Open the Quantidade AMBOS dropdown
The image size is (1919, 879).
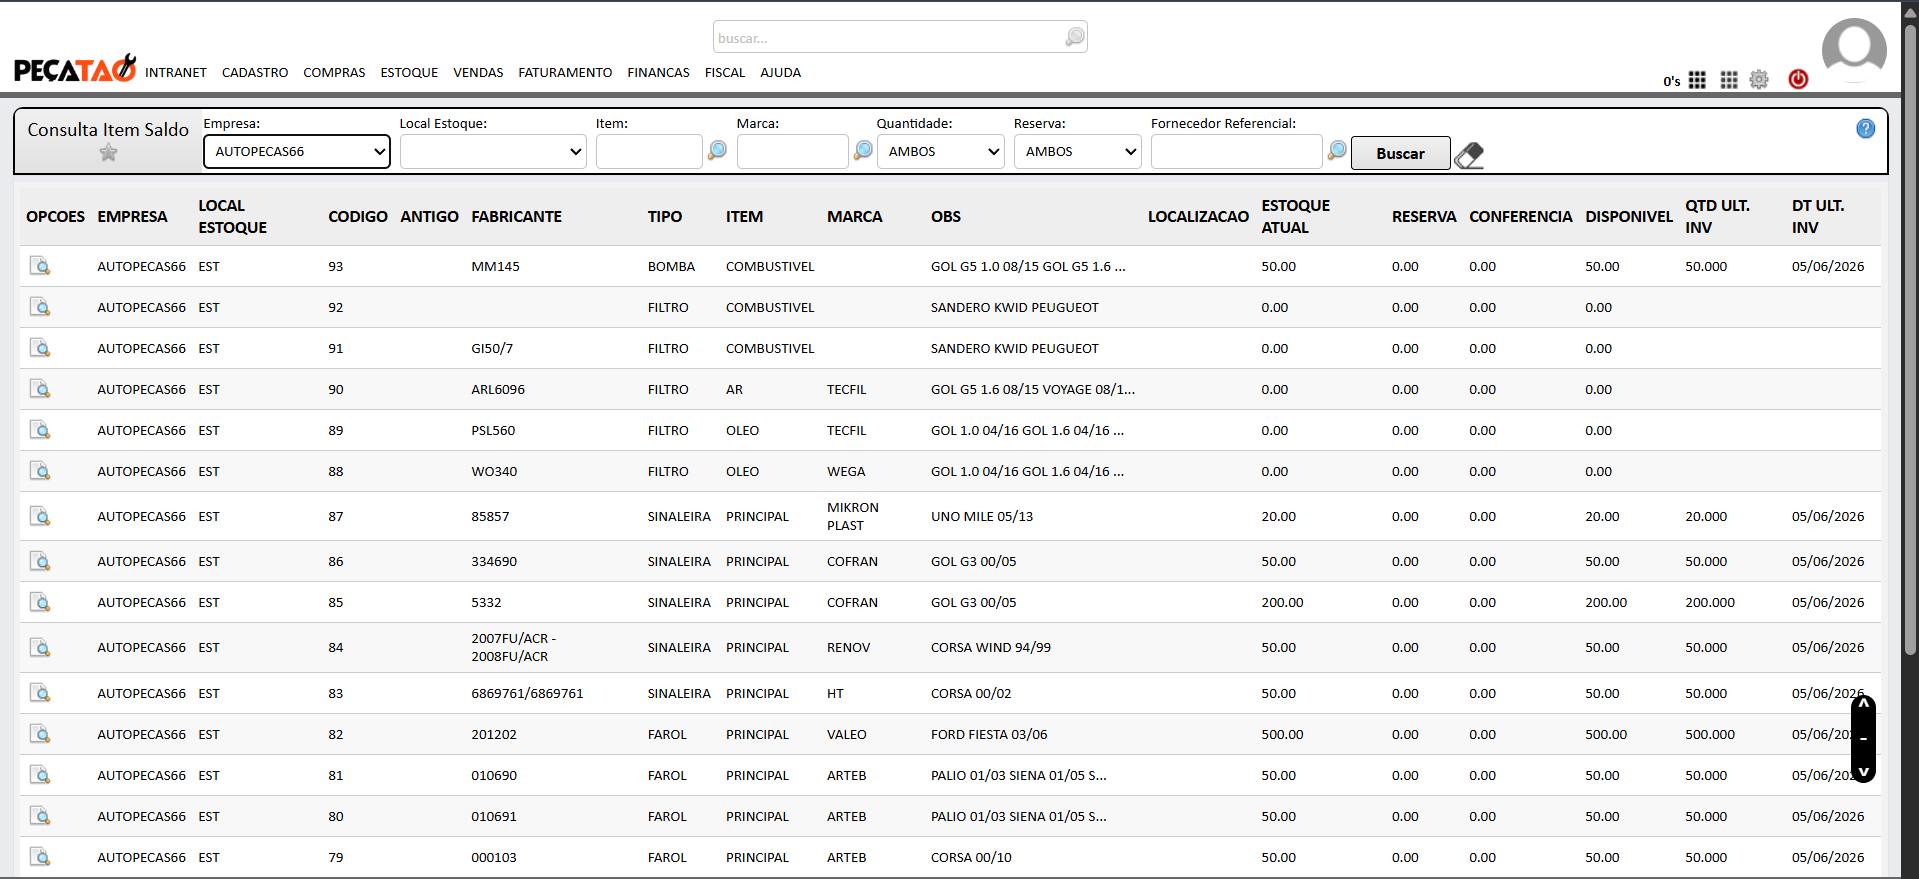(941, 152)
